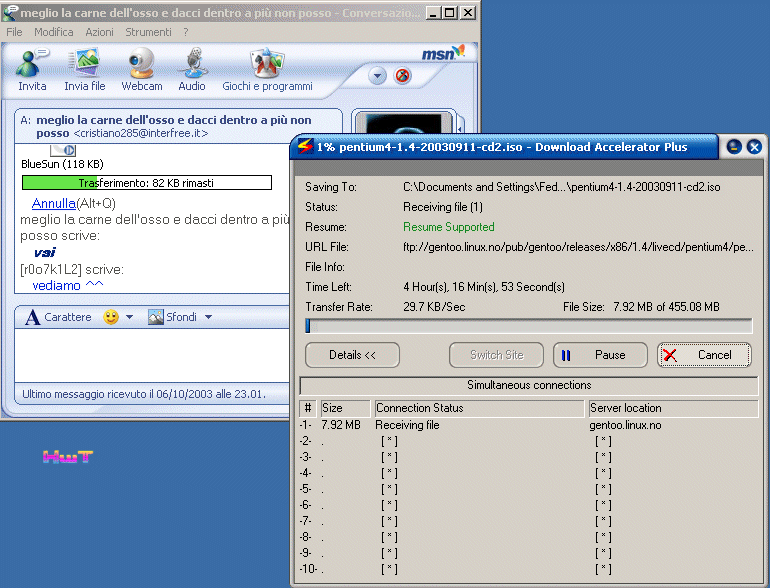Screen dimensions: 770x588
Task: Click the MSN conversation title bar icon
Action: click(x=10, y=13)
